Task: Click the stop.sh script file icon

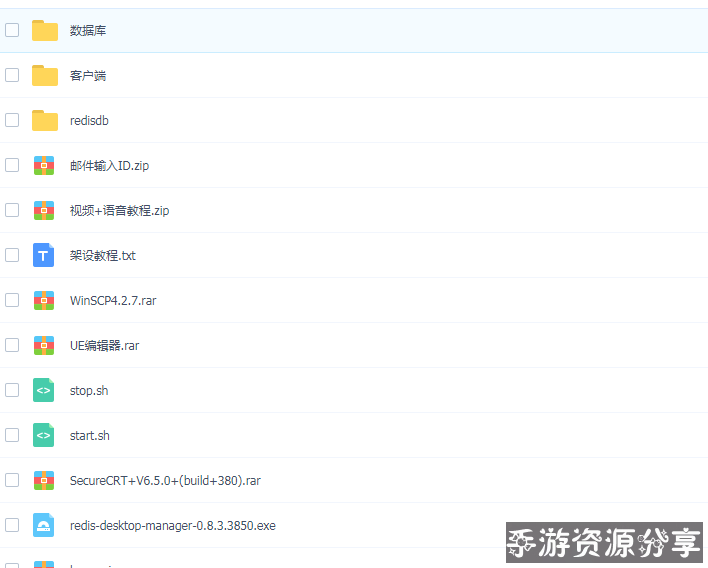Action: tap(44, 390)
